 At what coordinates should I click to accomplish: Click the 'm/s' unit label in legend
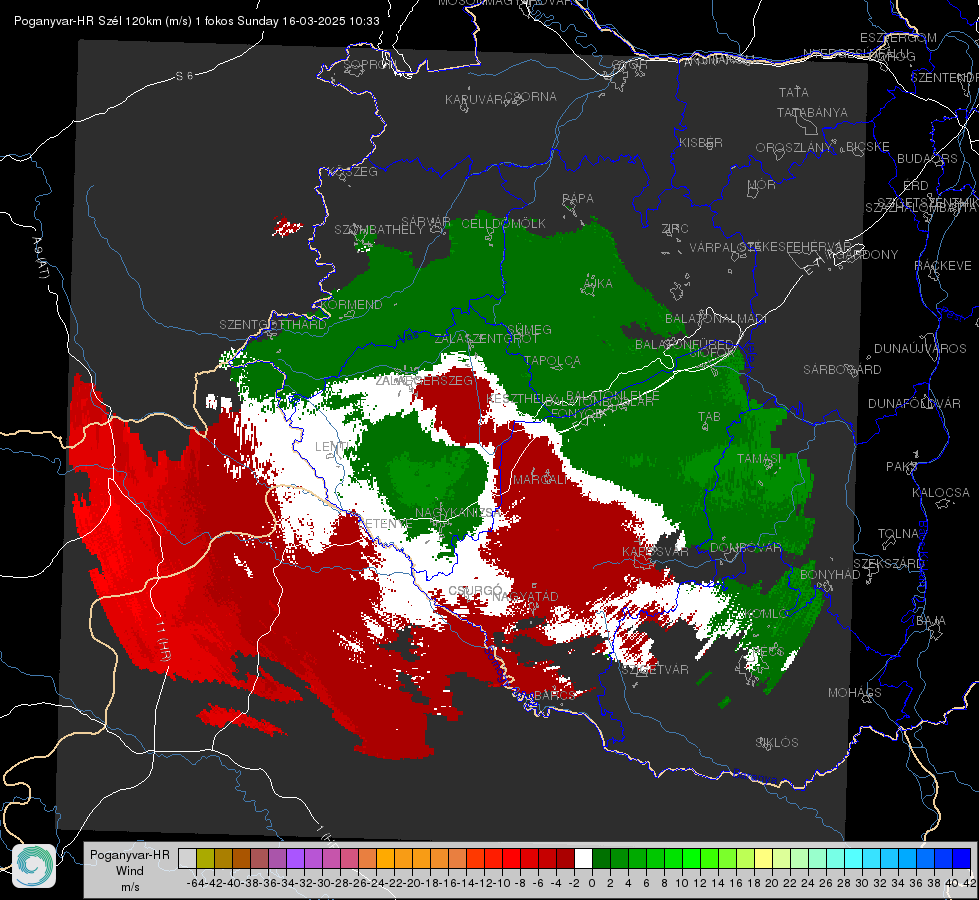[129, 887]
